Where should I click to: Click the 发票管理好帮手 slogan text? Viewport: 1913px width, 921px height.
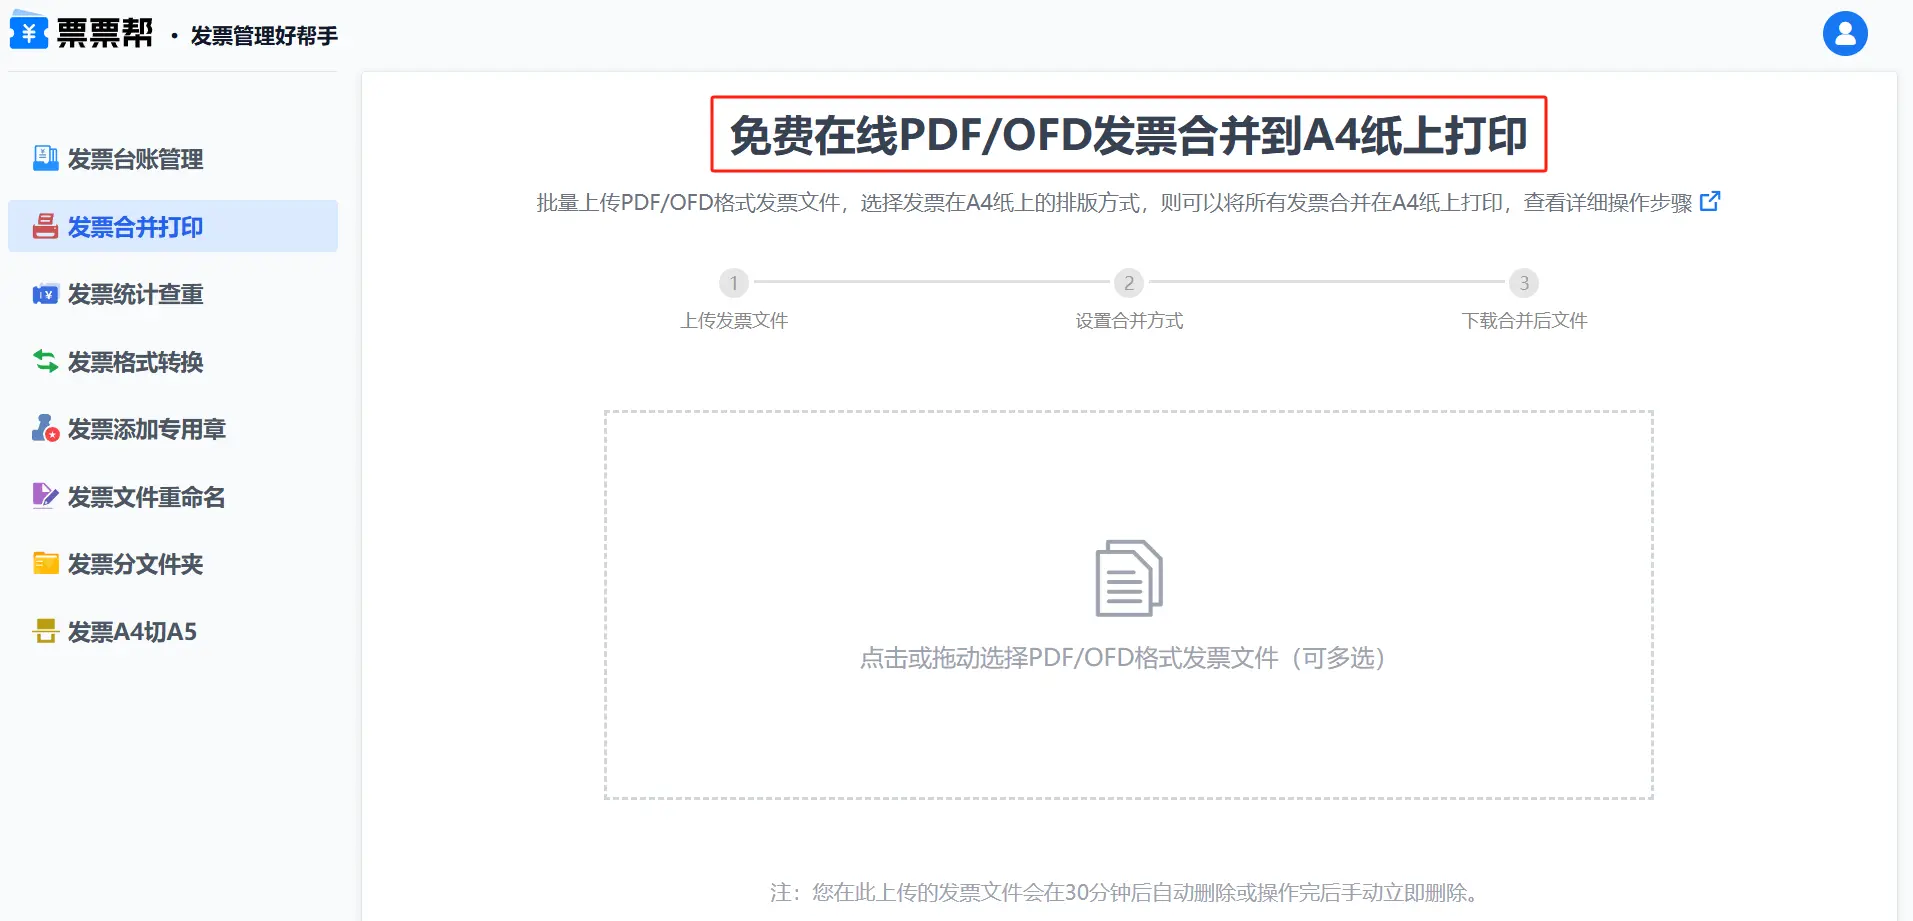[264, 36]
